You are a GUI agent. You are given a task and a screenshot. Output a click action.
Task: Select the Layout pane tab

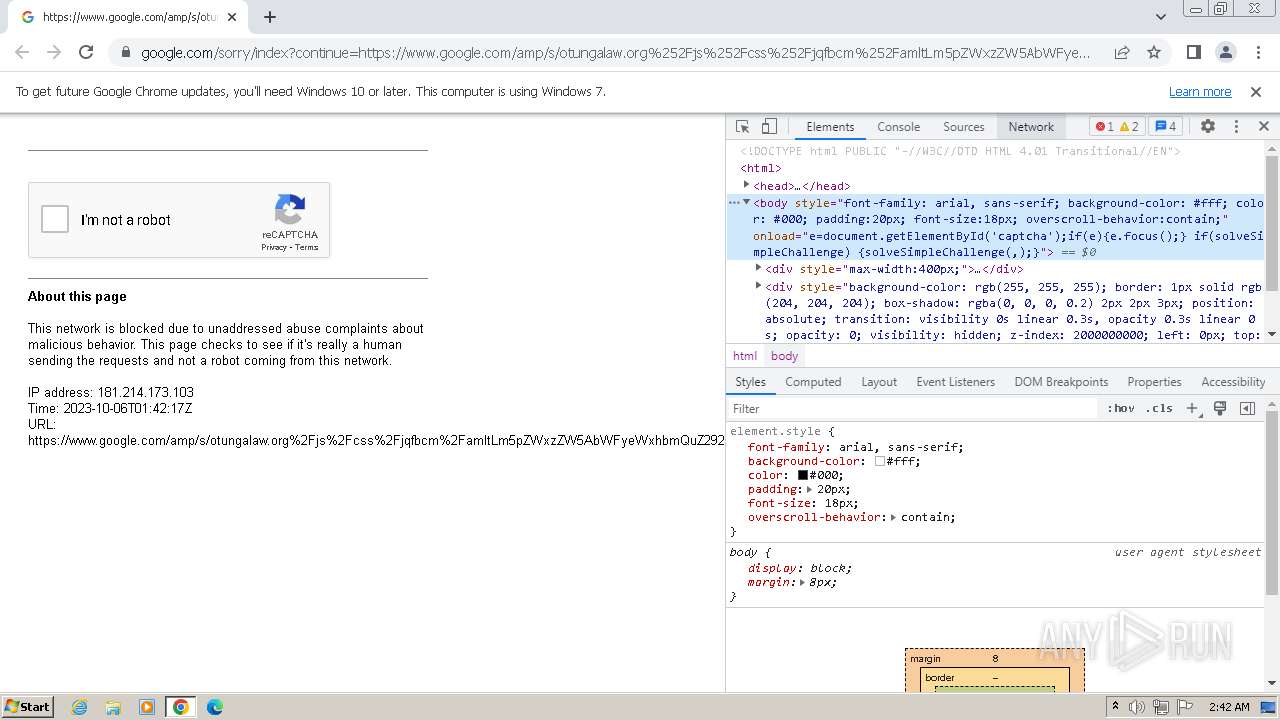(879, 382)
